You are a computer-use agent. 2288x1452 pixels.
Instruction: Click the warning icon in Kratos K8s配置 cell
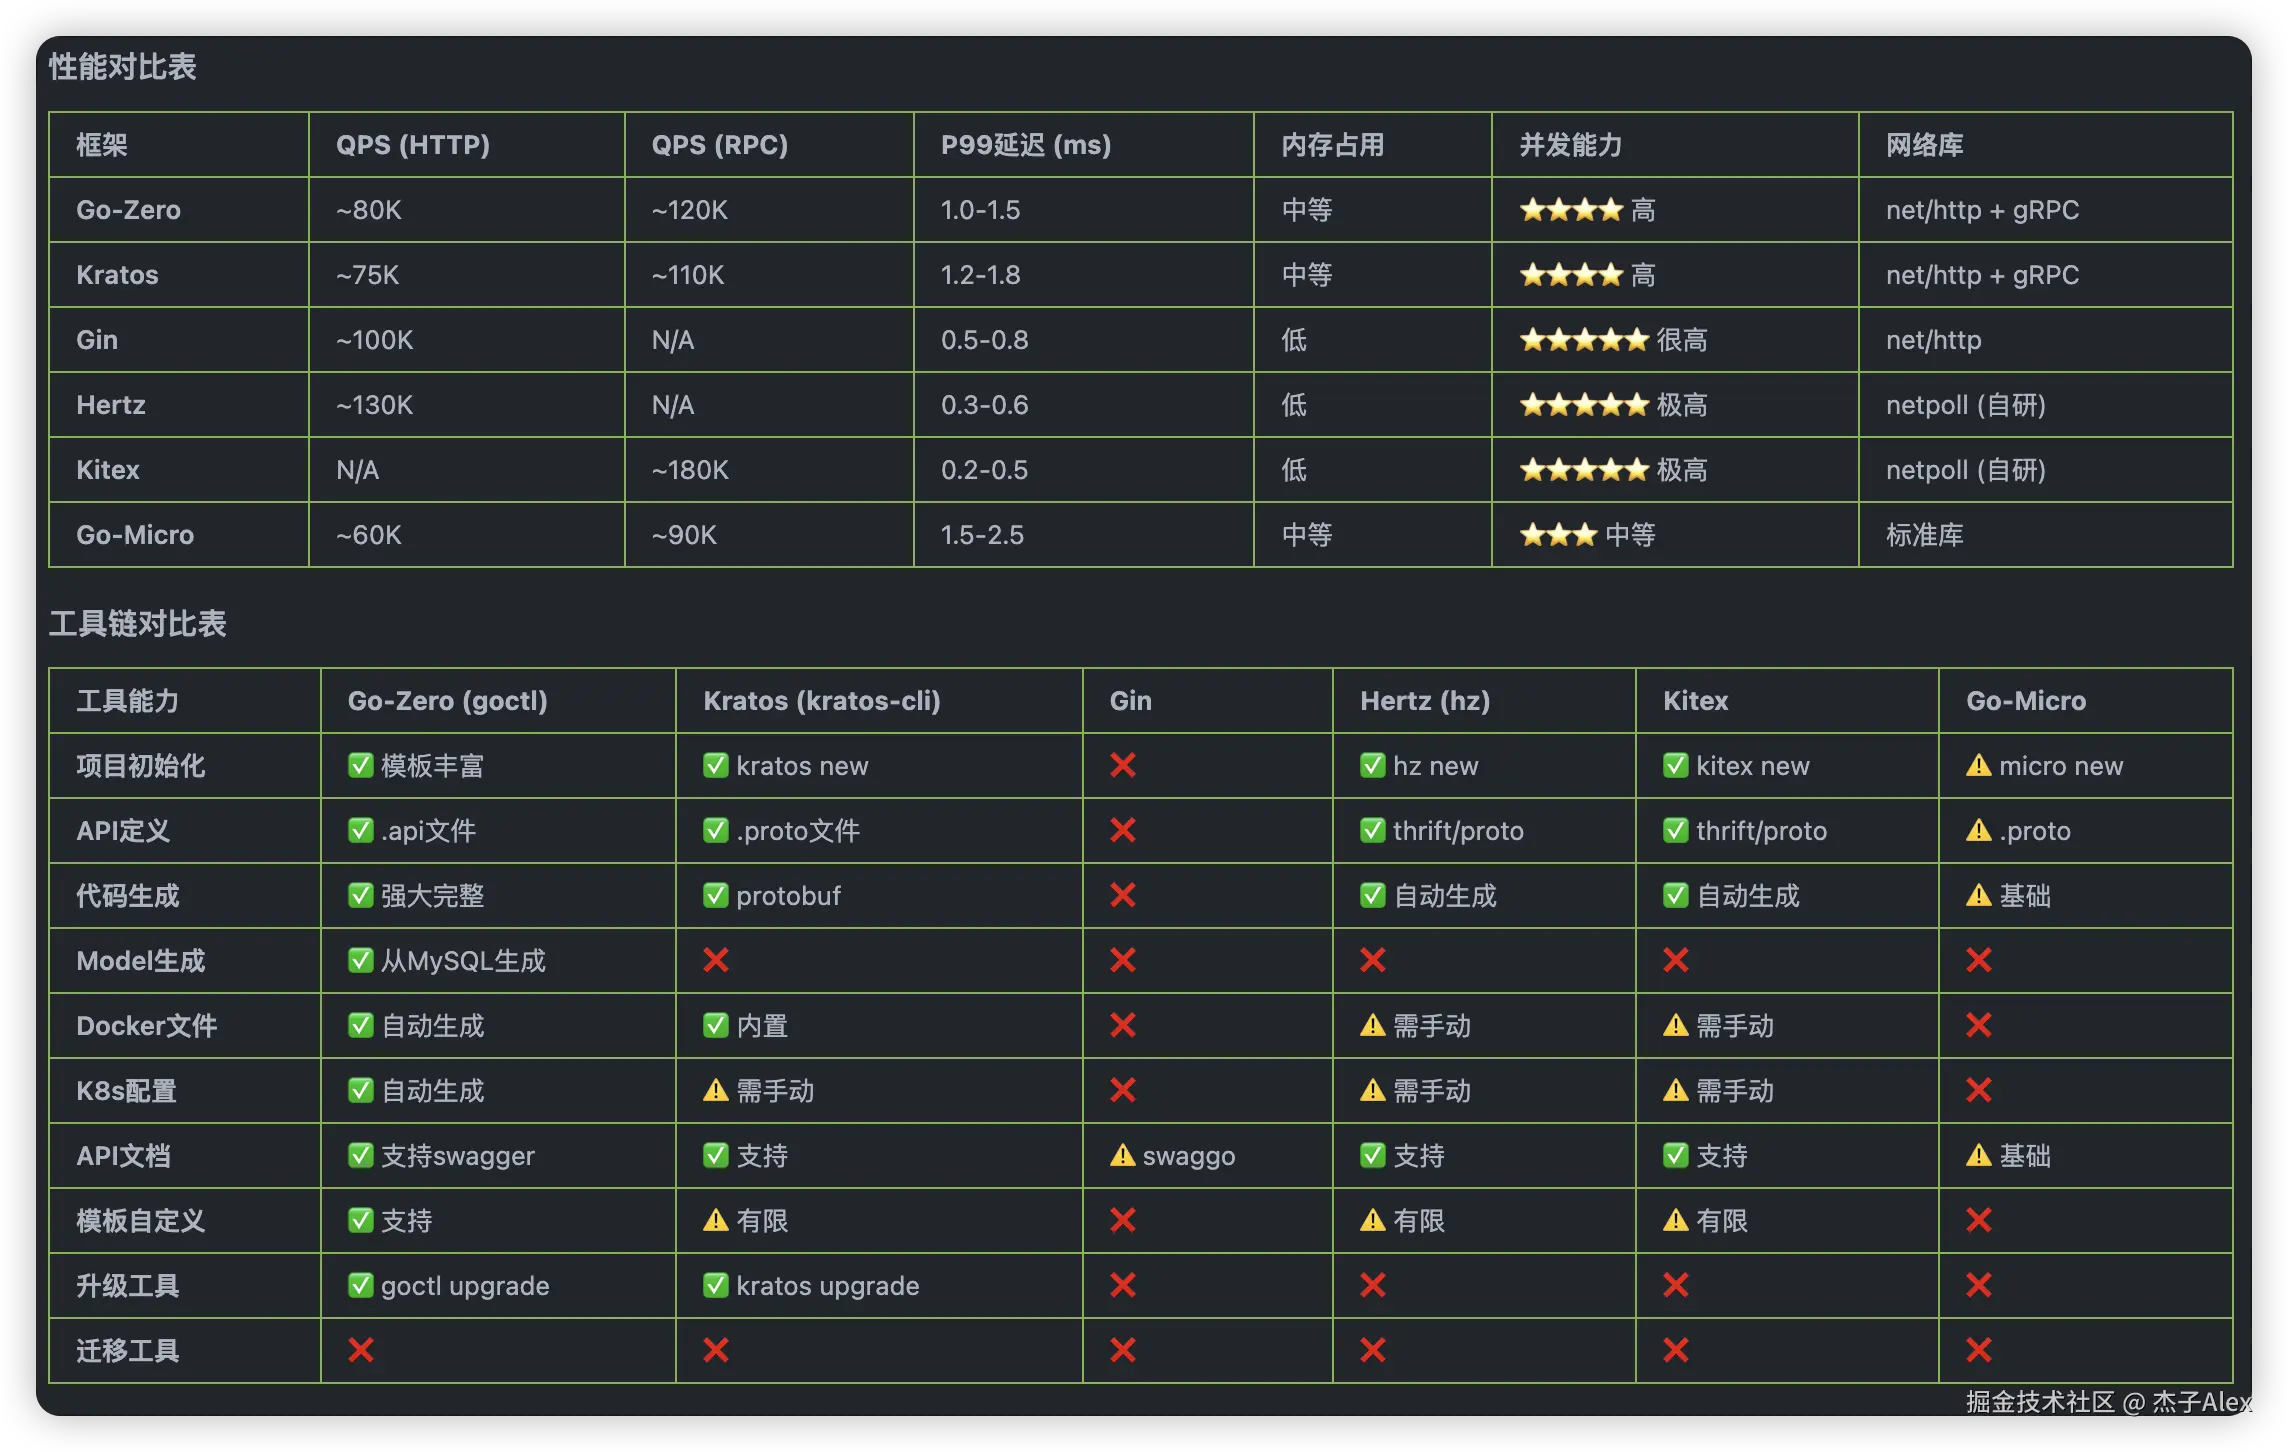point(715,1091)
